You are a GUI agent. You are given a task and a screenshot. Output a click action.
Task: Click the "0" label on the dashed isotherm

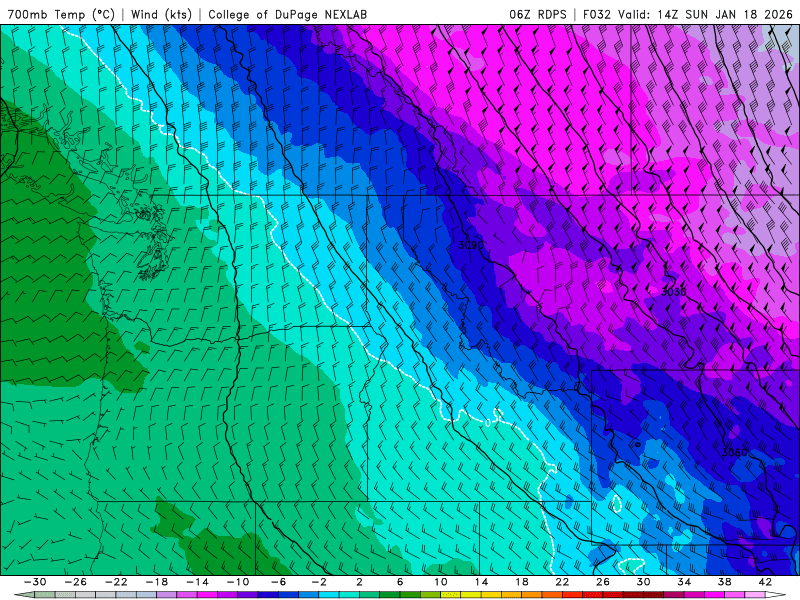point(488,422)
